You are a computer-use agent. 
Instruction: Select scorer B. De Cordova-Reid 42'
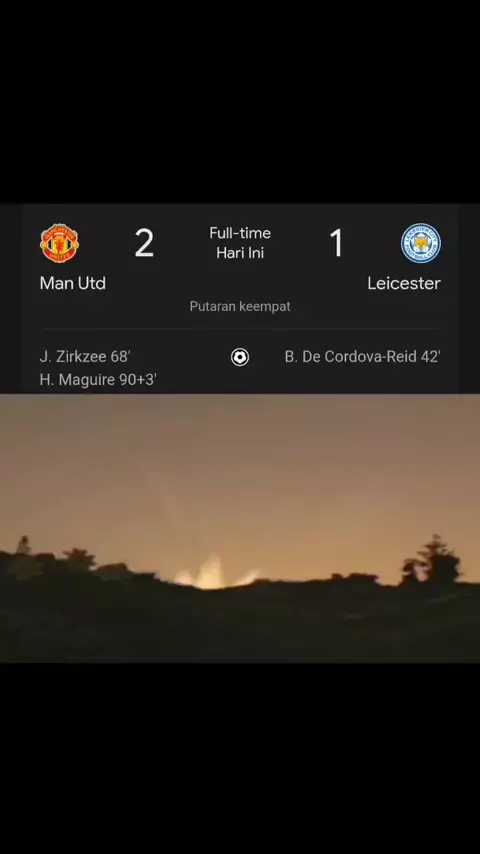pos(362,357)
